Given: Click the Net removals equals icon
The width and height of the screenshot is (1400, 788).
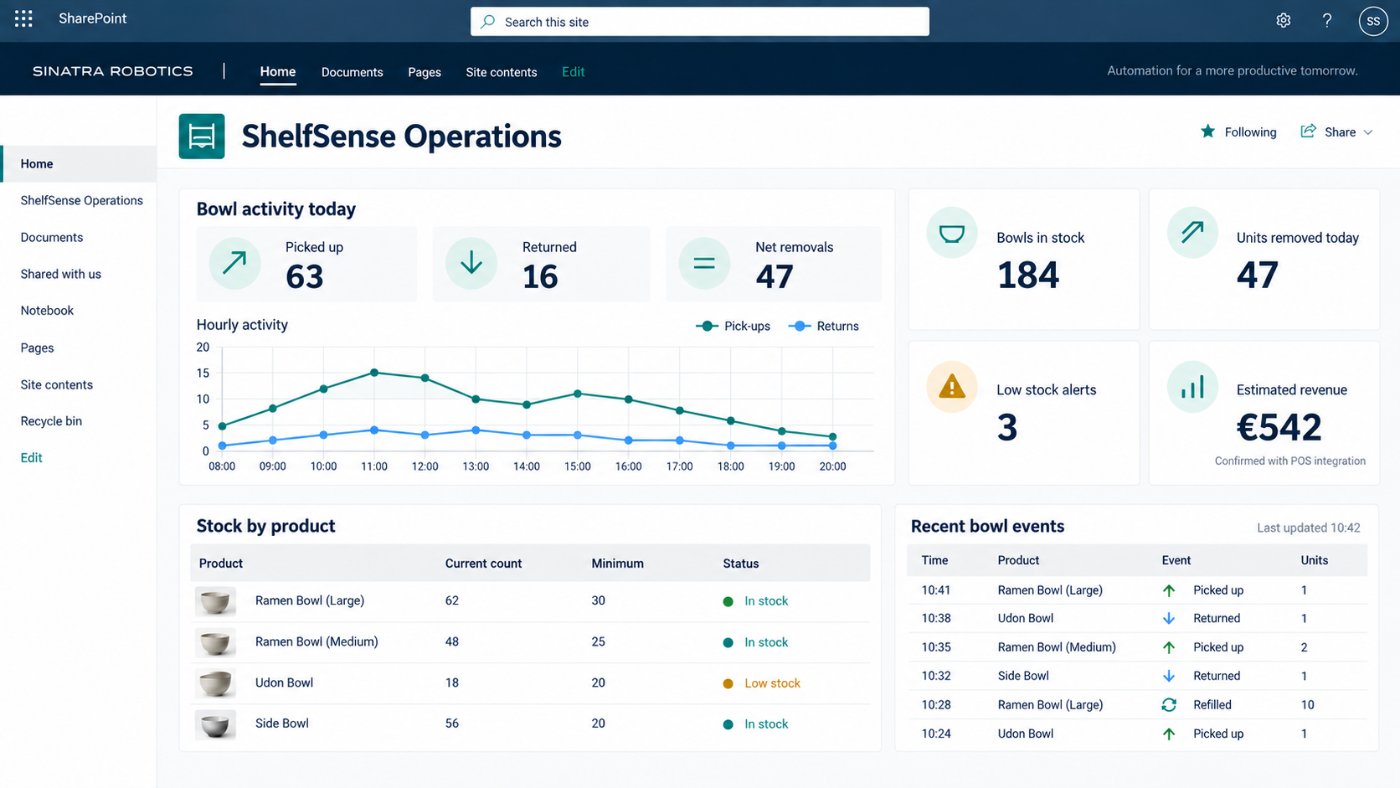Looking at the screenshot, I should pyautogui.click(x=704, y=263).
